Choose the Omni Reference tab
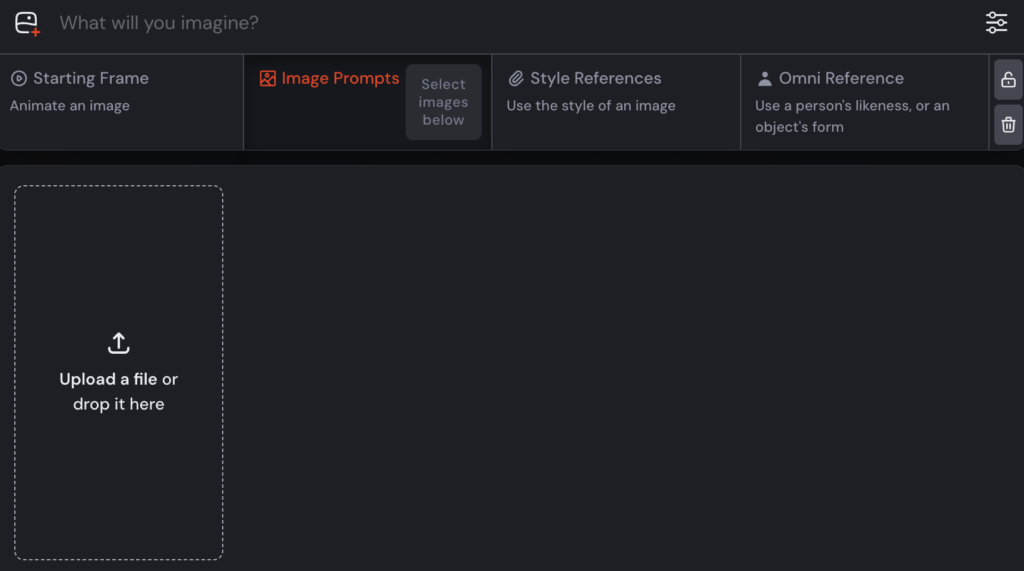 tap(841, 78)
